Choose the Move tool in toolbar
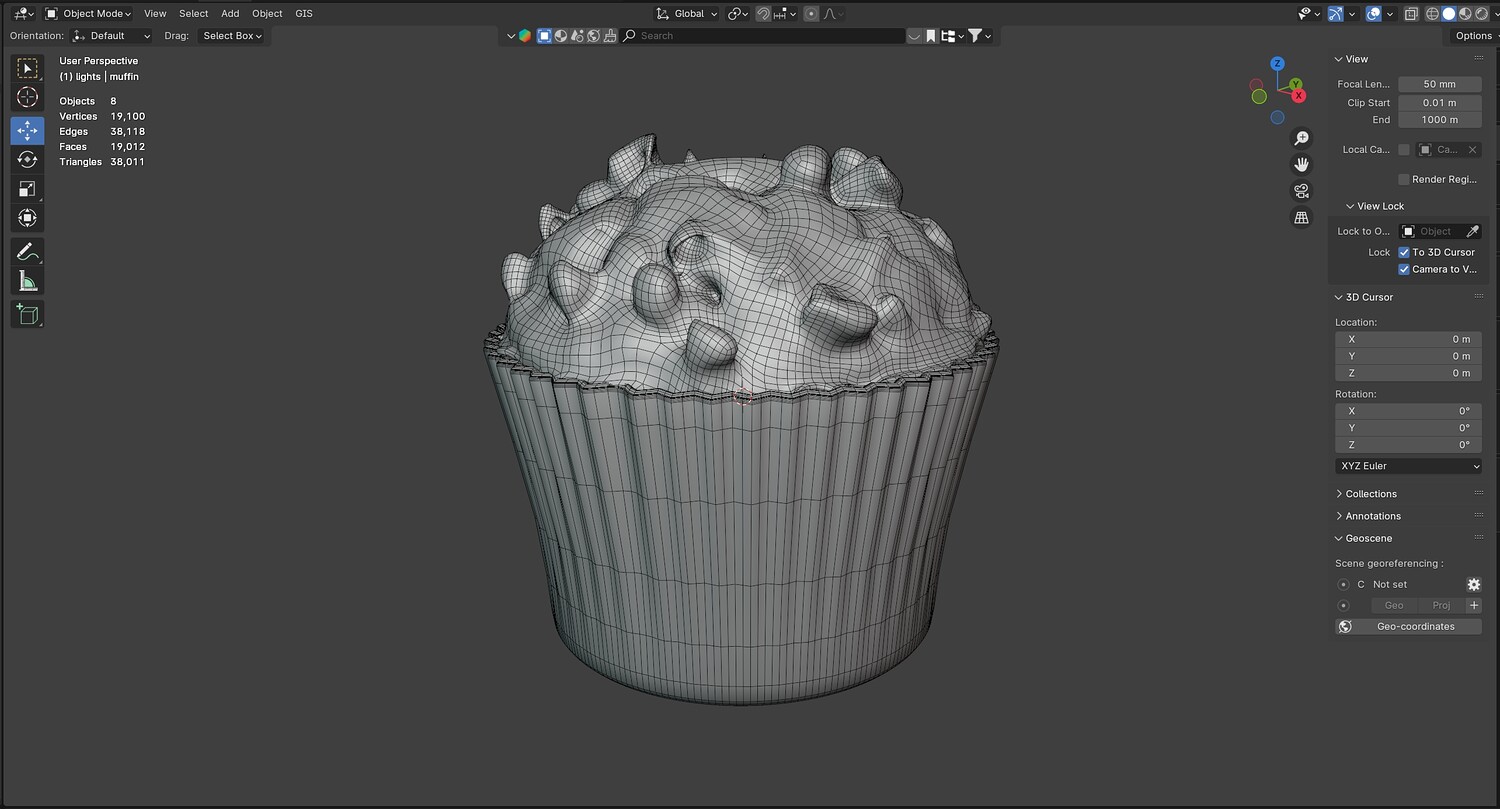Viewport: 1500px width, 809px height. [x=27, y=130]
